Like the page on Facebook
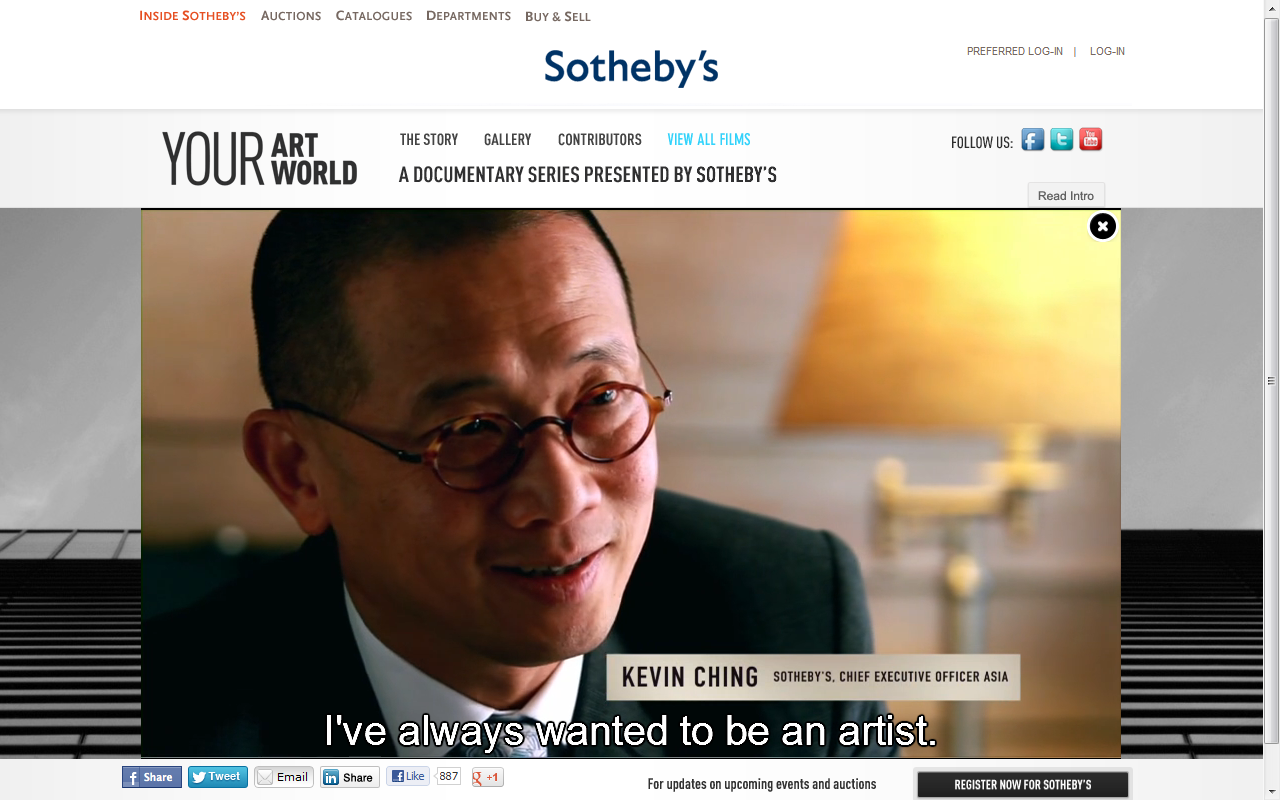Screen dimensions: 1280x800 408,776
